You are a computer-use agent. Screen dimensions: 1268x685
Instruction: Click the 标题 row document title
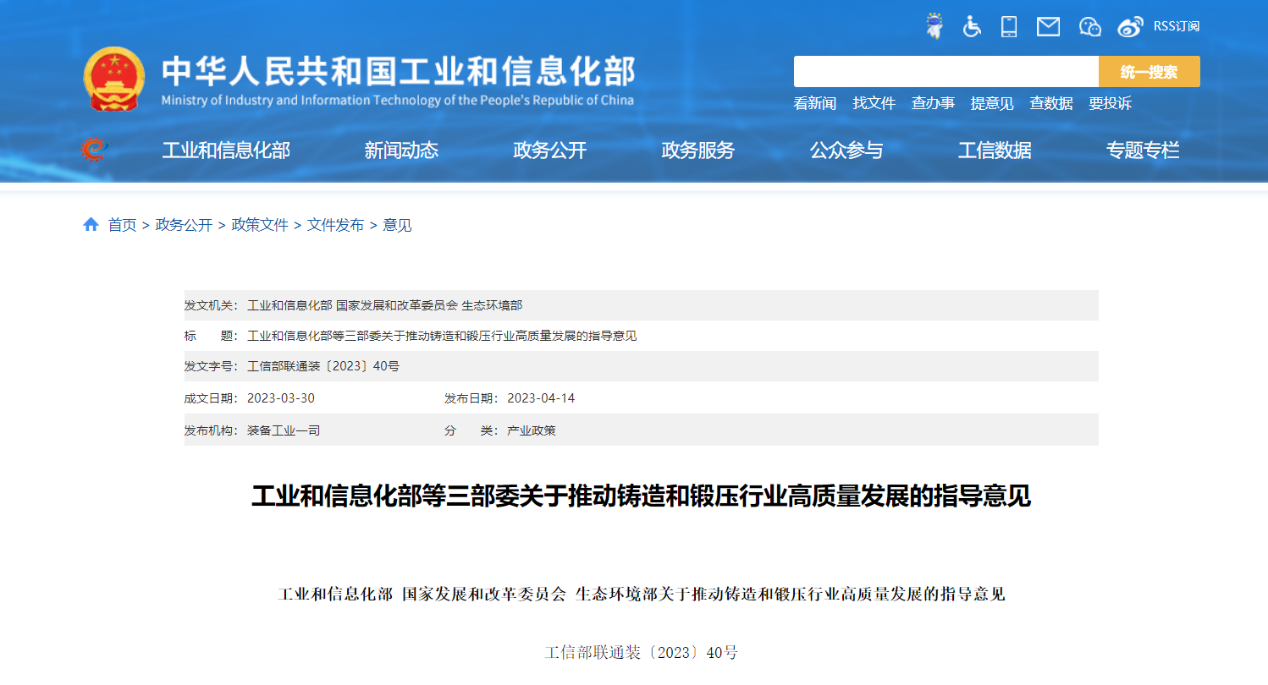coord(442,336)
